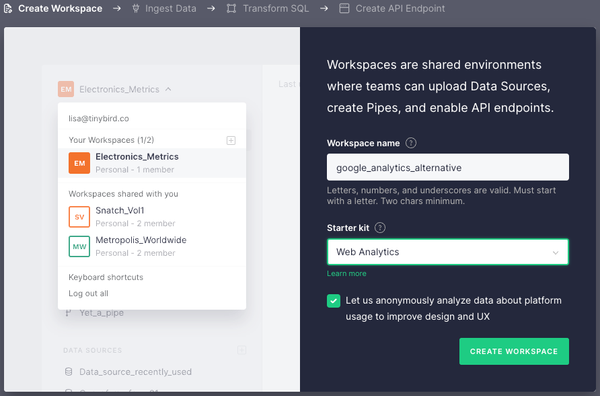The image size is (600, 396).
Task: Switch to Snatch_Vol1 workspace
Action: (x=152, y=217)
